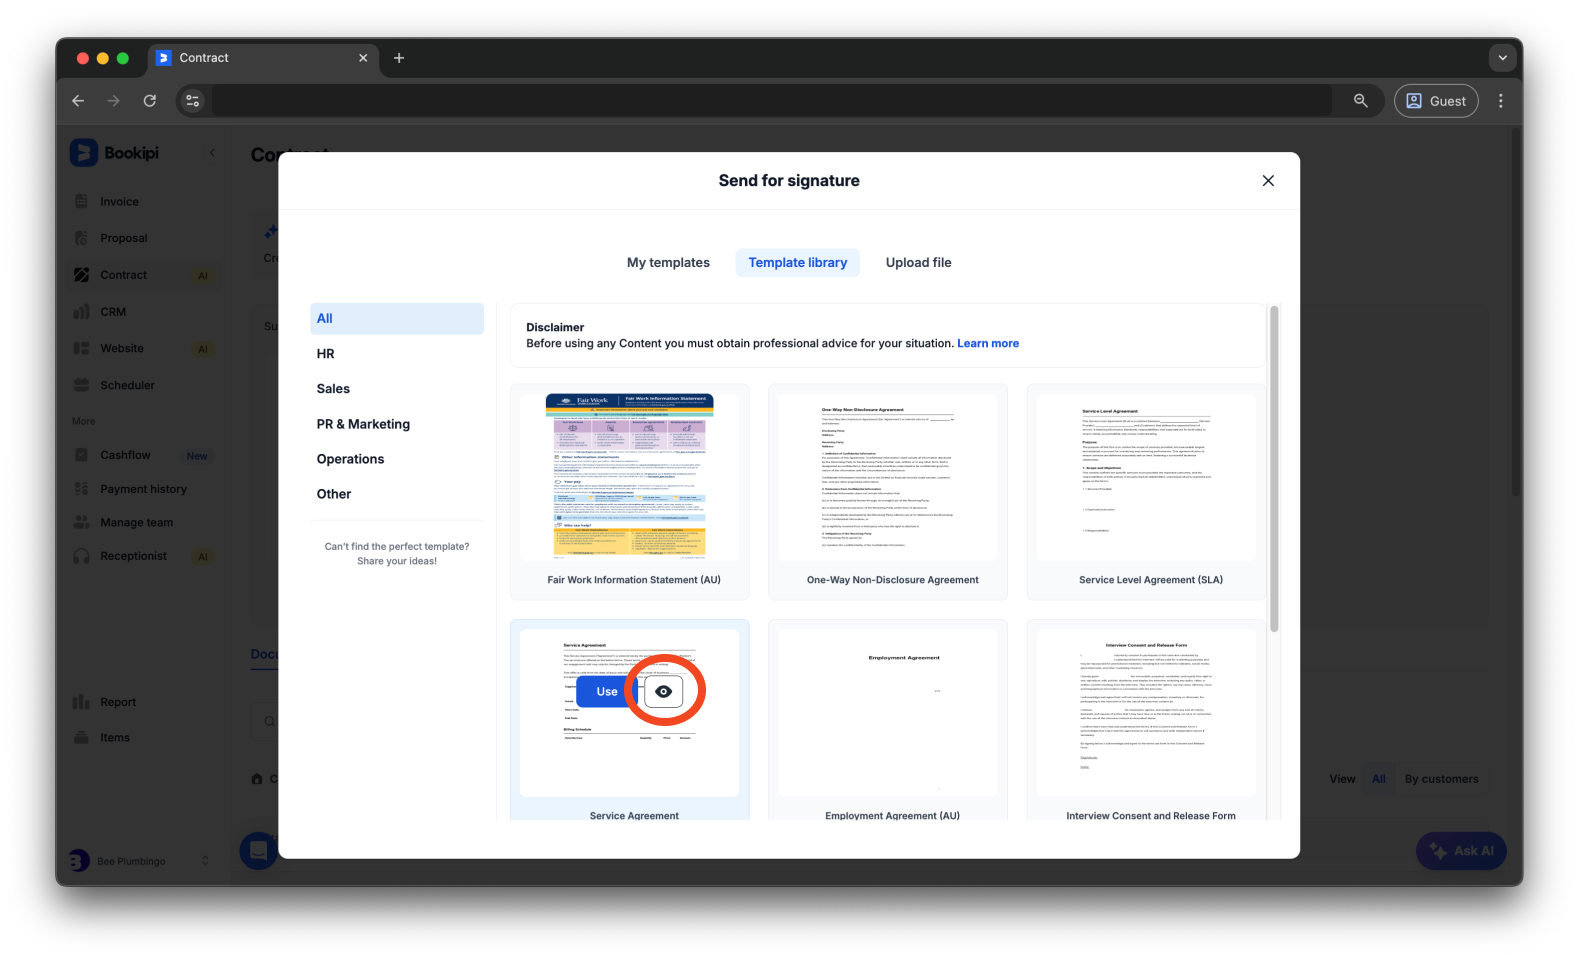1579x960 pixels.
Task: Select the All view option
Action: pos(1379,779)
